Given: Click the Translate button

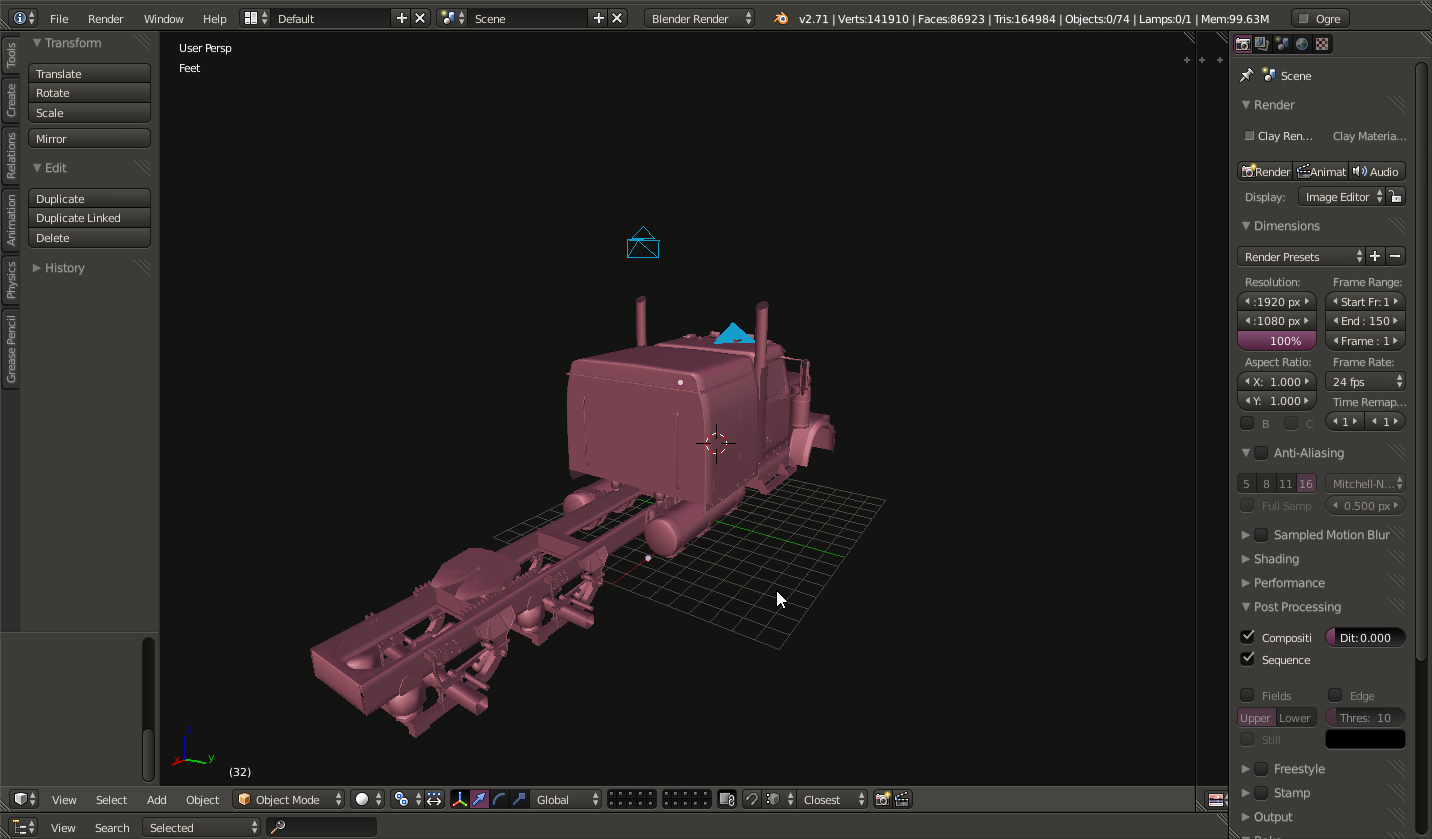Looking at the screenshot, I should click(x=90, y=74).
